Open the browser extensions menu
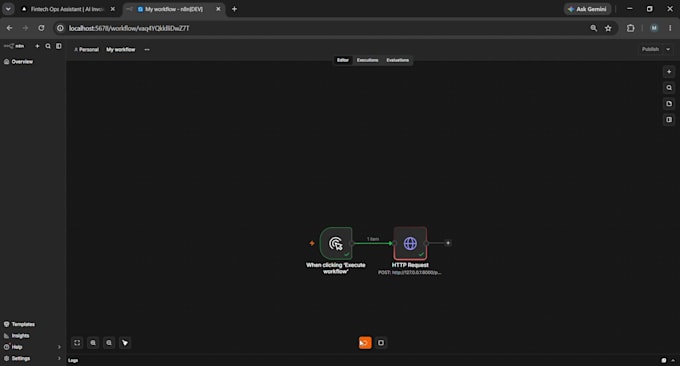680x366 pixels. coord(631,28)
